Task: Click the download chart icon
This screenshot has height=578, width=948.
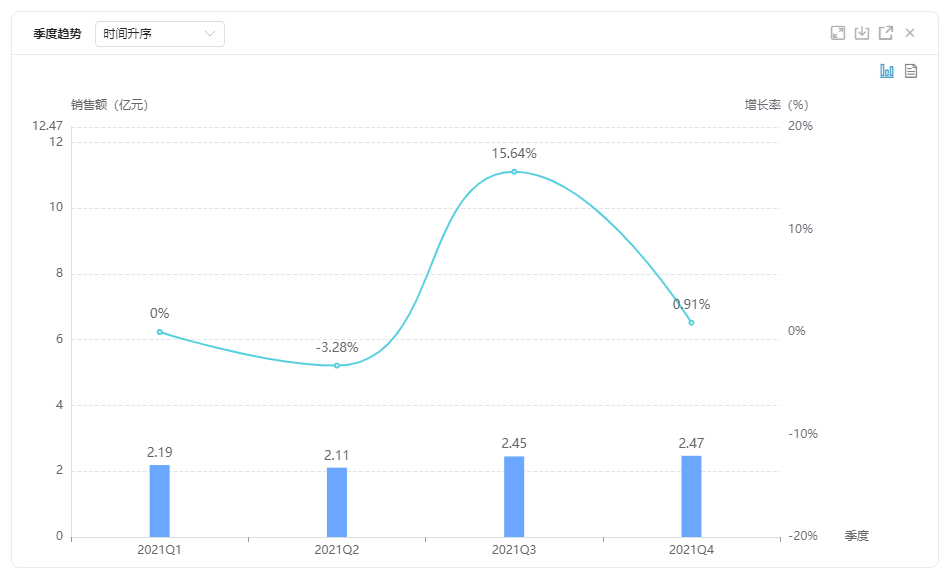Action: point(862,33)
